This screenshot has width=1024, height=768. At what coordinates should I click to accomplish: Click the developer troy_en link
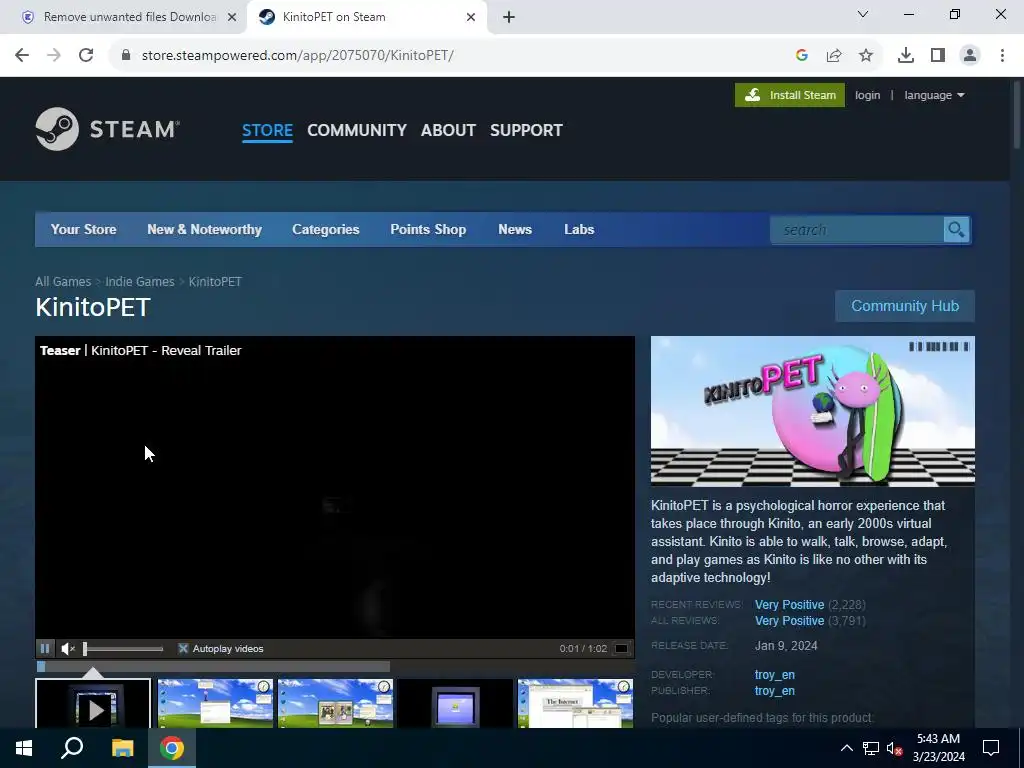(x=775, y=675)
